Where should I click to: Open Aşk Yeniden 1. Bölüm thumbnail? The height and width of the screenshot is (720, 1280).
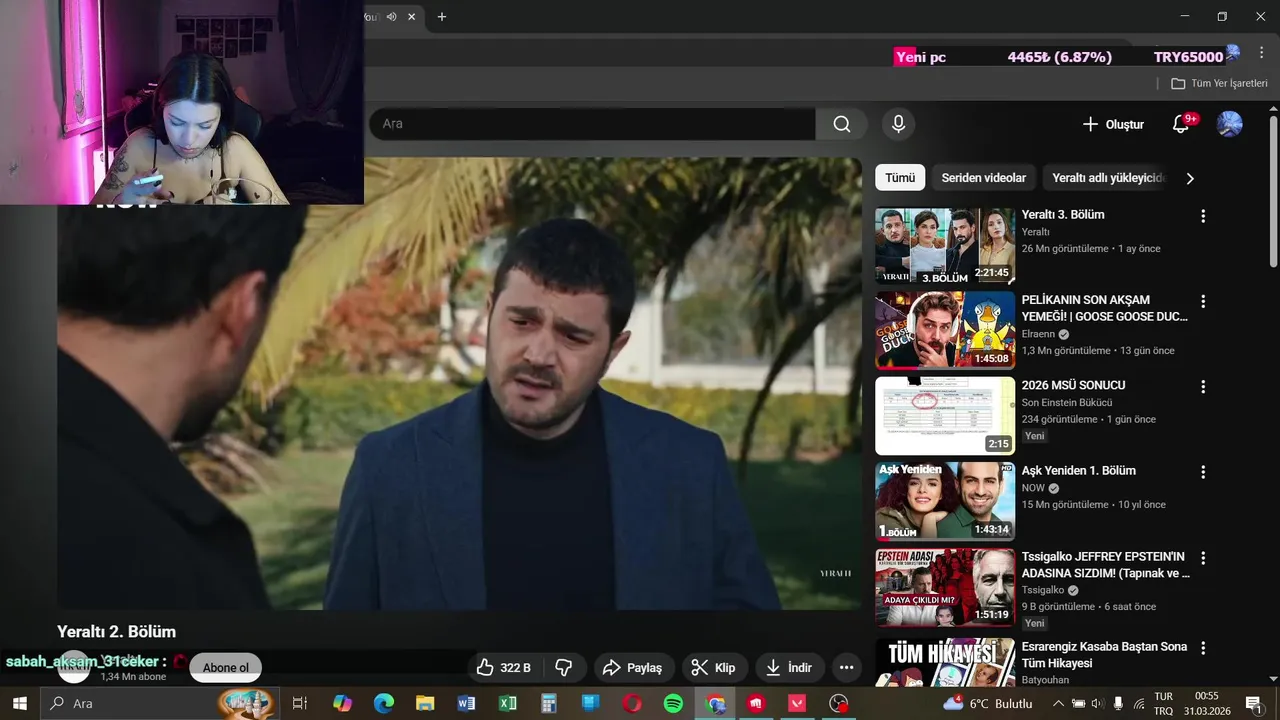point(945,501)
